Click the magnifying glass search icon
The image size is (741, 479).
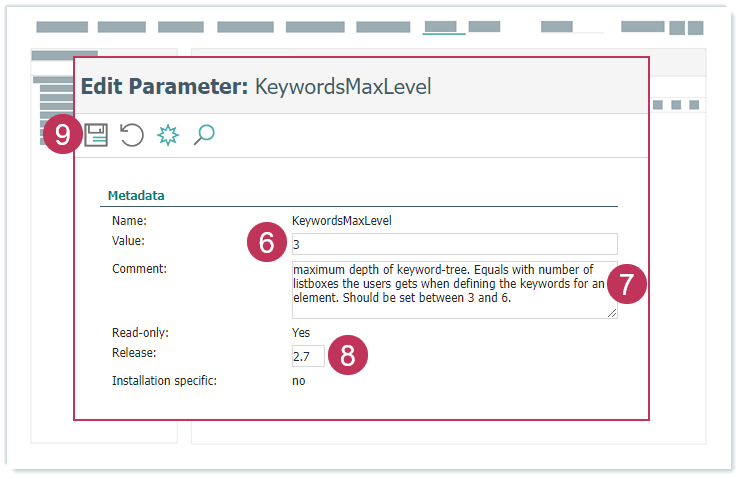(204, 135)
